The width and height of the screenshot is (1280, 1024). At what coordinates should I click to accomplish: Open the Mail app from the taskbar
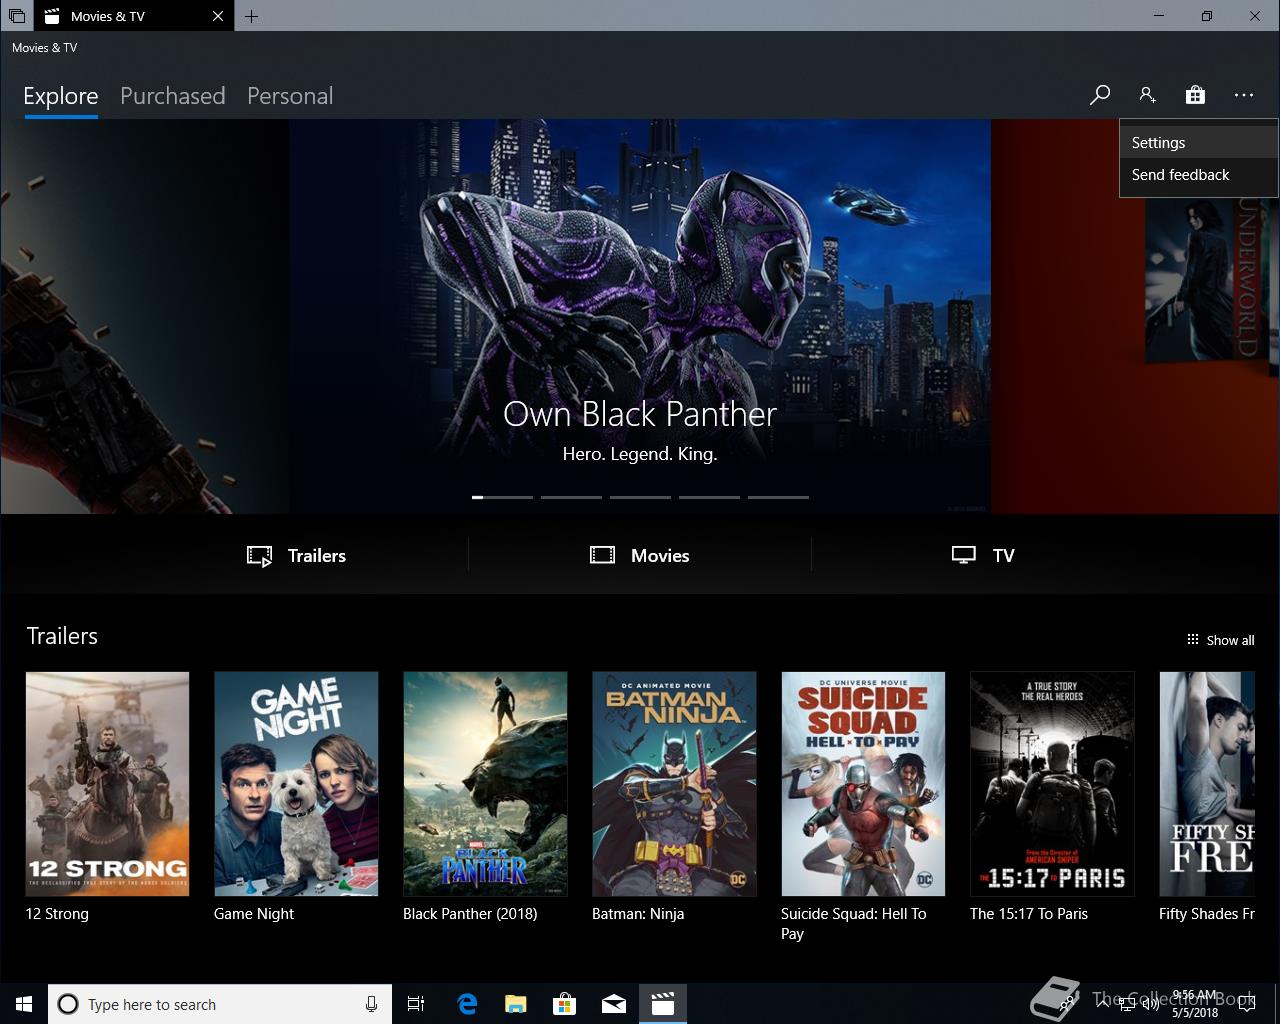tap(614, 1004)
